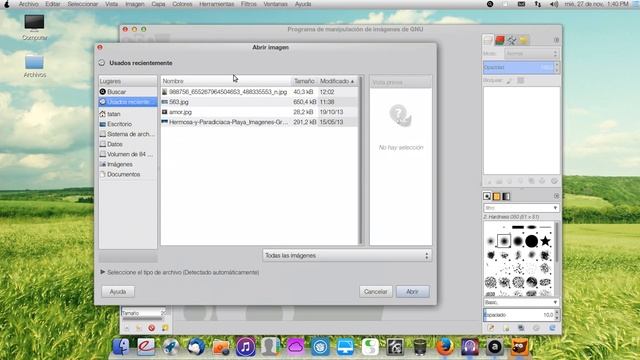Sort files by Tamaño column

(x=304, y=81)
